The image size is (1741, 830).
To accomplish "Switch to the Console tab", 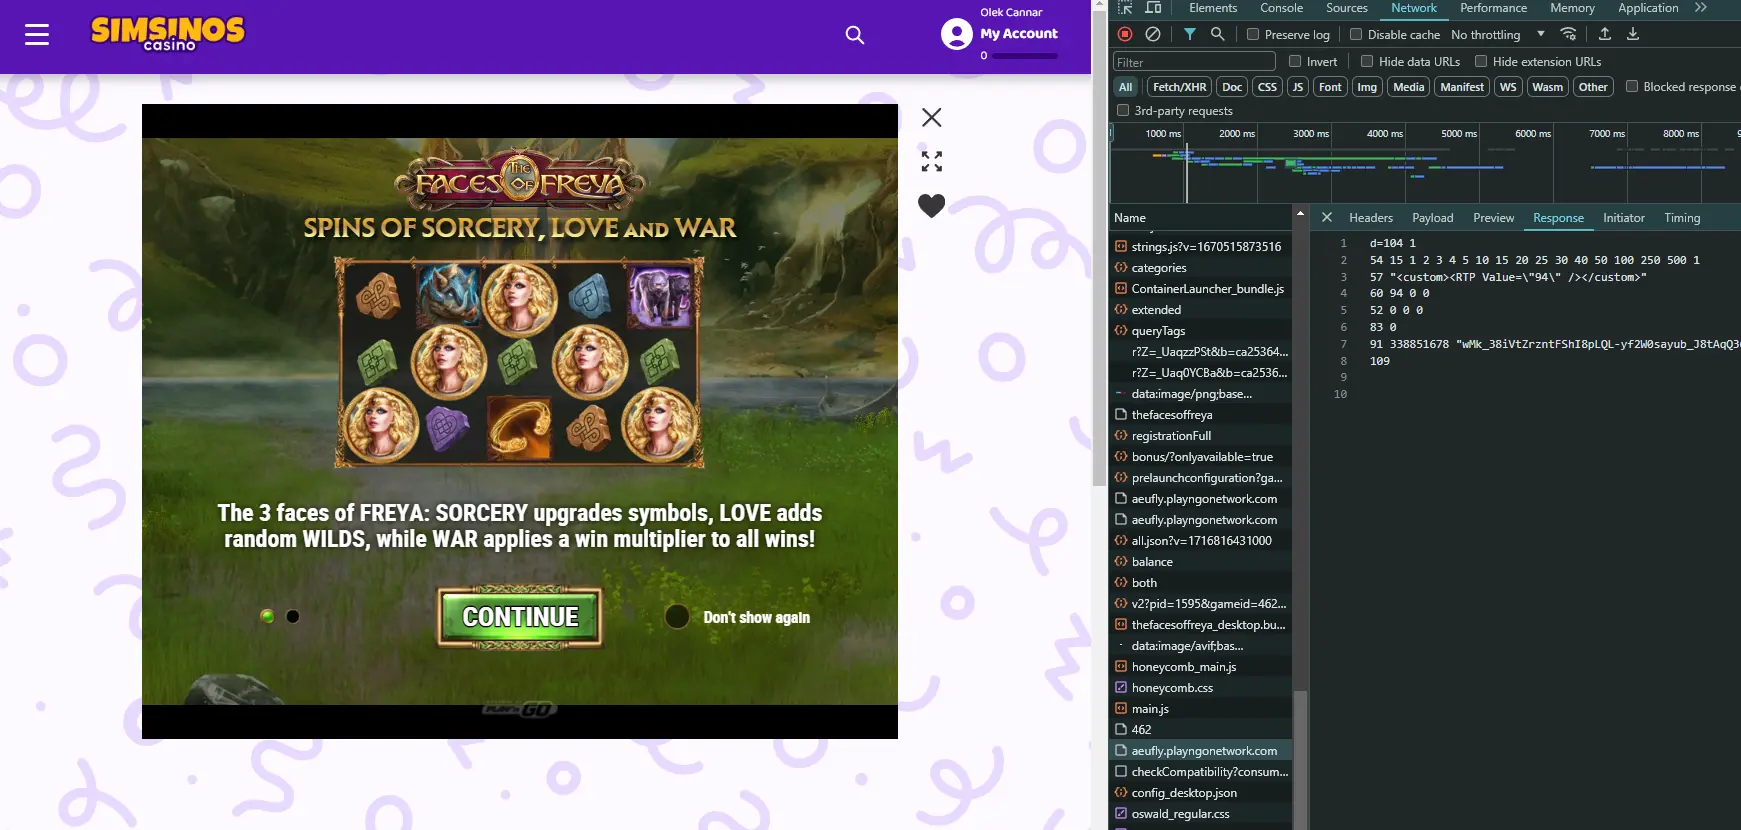I will point(1281,8).
